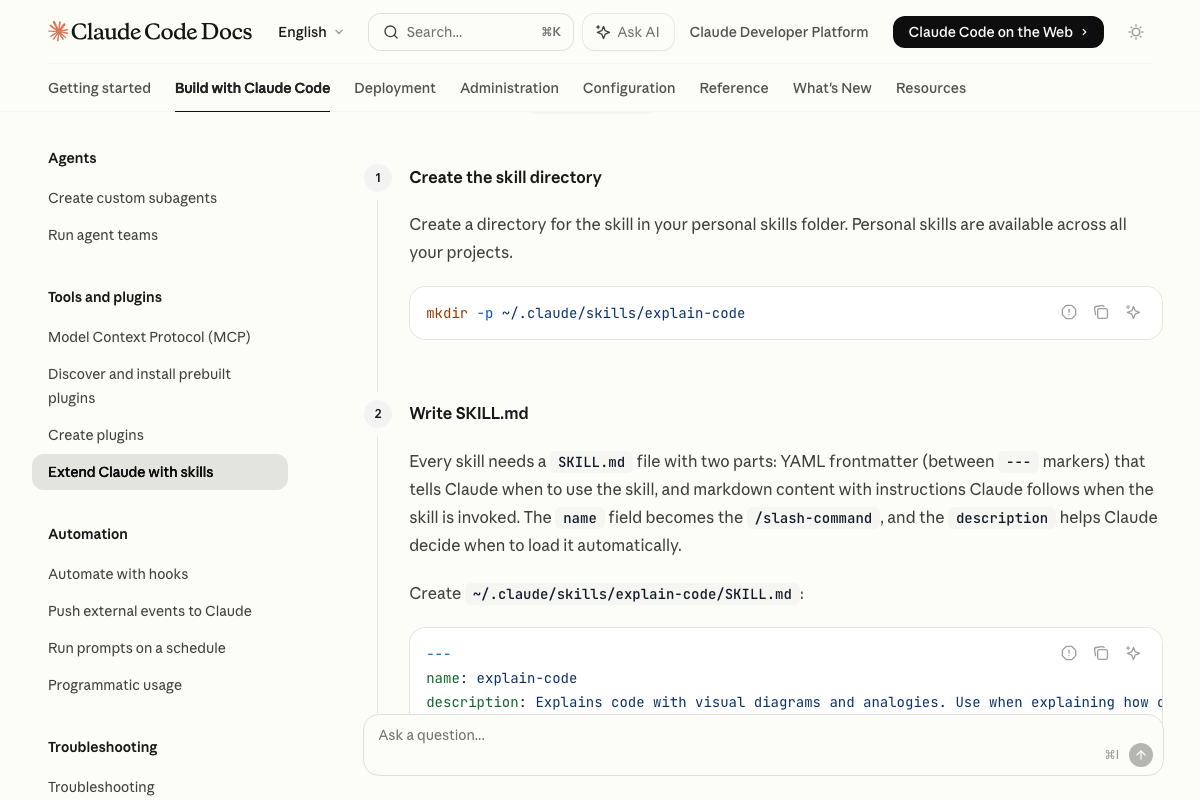This screenshot has width=1200, height=800.
Task: Switch to the What's New tab
Action: [x=832, y=88]
